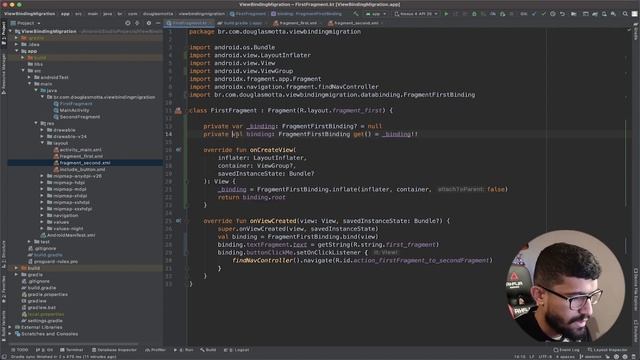Open Project panel settings gear
640x360 pixels.
[x=149, y=23]
